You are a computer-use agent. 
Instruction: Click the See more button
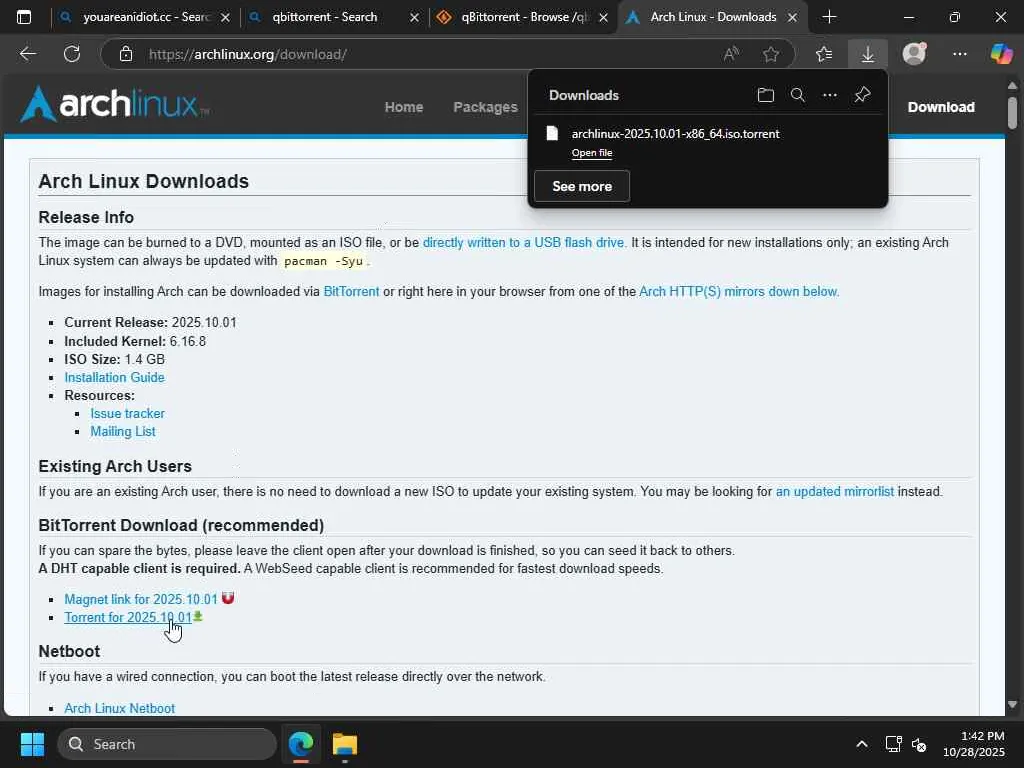point(582,186)
